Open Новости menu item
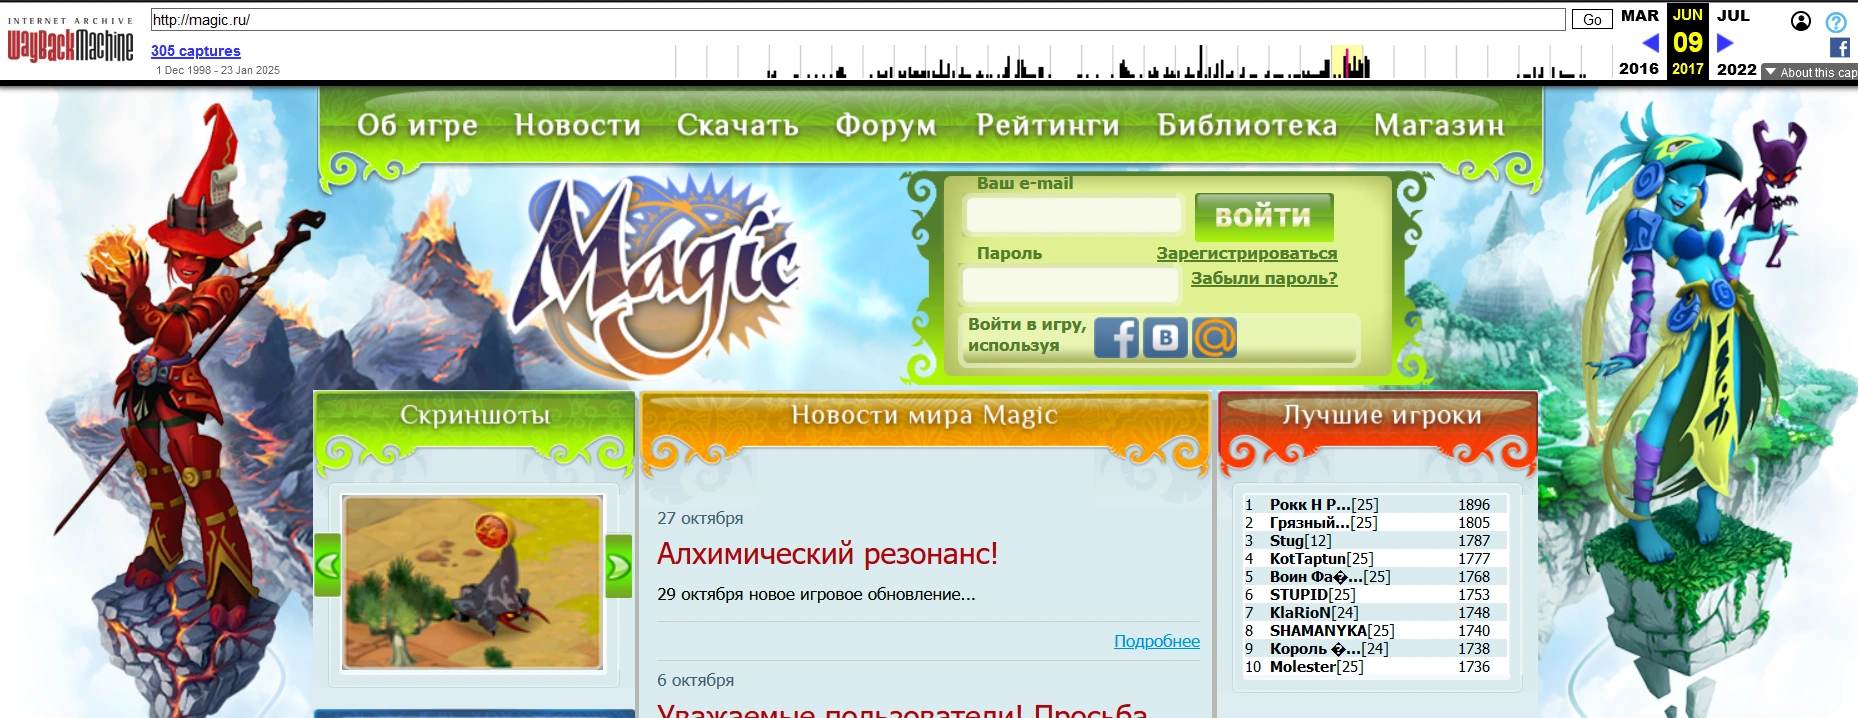Viewport: 1858px width, 718px height. click(577, 125)
